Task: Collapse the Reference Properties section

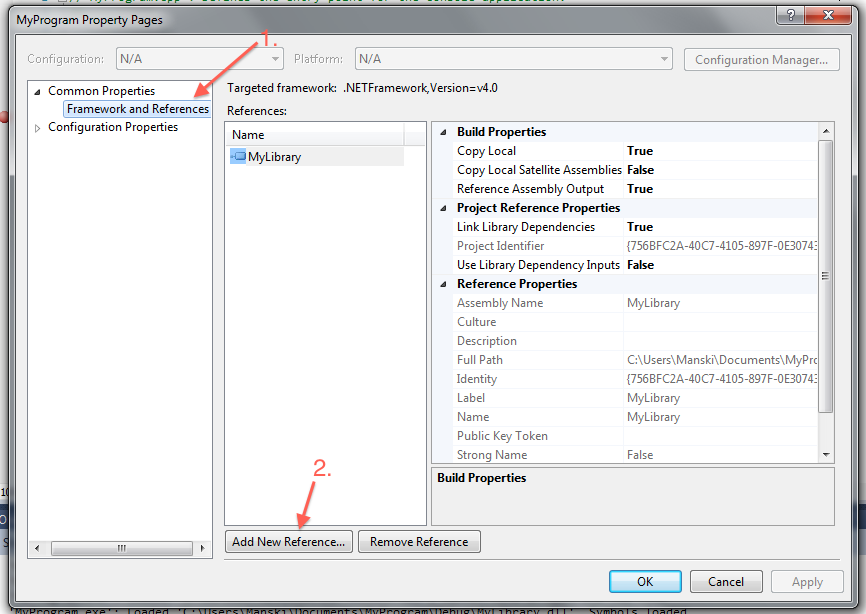Action: pyautogui.click(x=443, y=284)
